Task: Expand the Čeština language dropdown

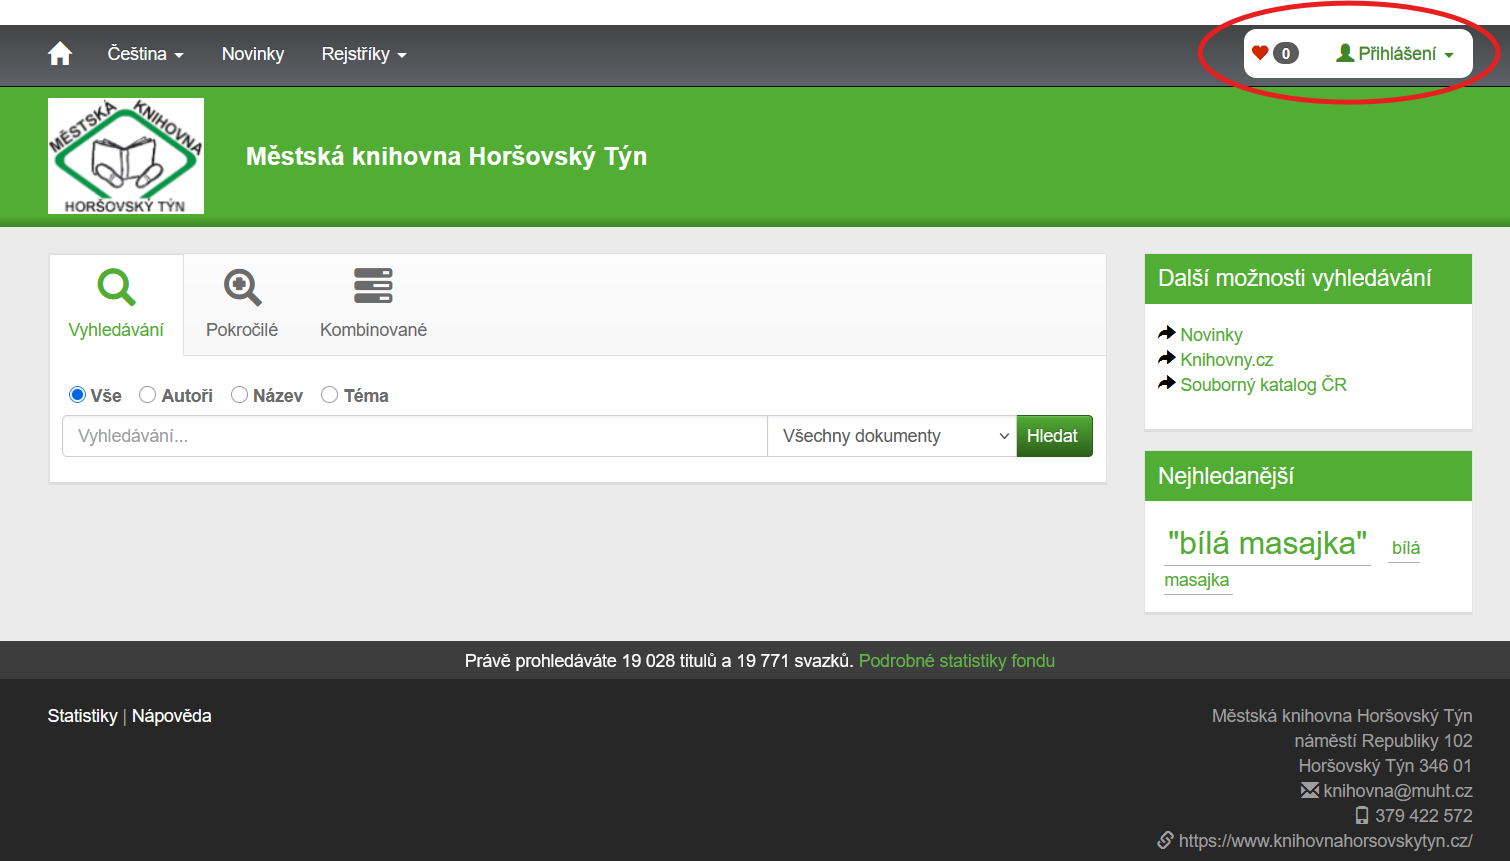Action: coord(145,54)
